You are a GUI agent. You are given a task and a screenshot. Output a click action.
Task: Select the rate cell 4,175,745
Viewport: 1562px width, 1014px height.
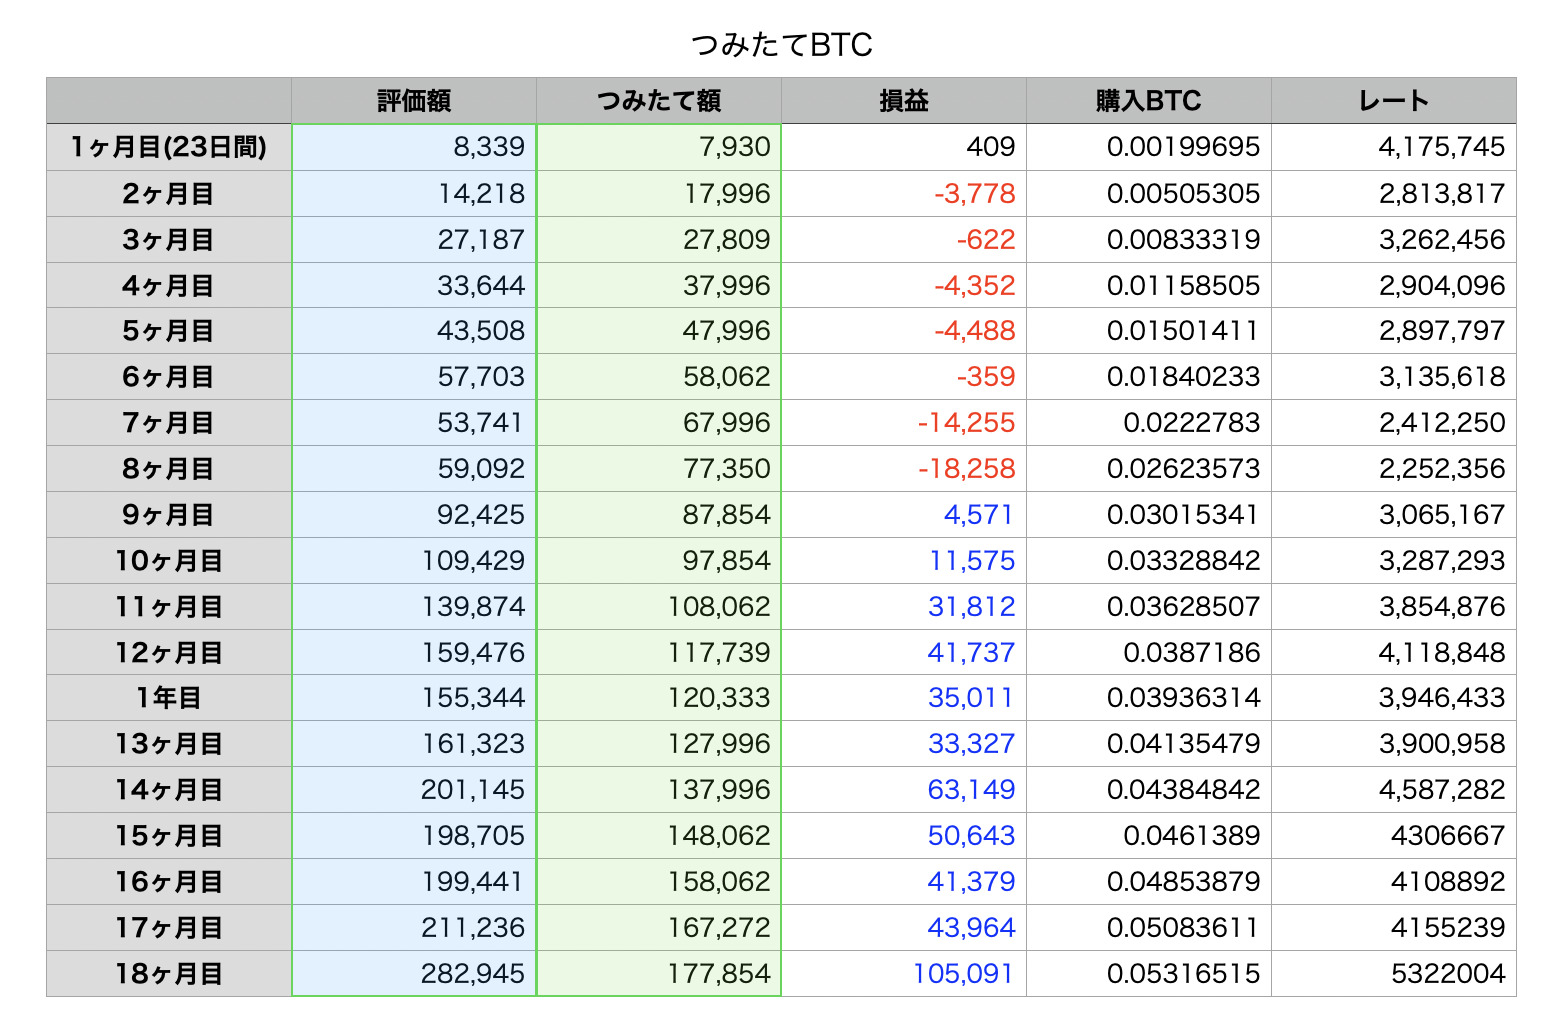tap(1394, 147)
